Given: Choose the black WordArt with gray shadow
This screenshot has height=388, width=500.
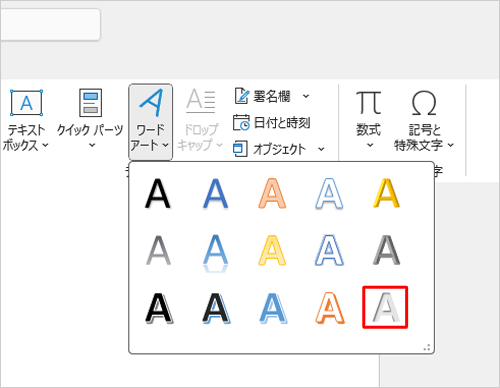Looking at the screenshot, I should pyautogui.click(x=159, y=308).
